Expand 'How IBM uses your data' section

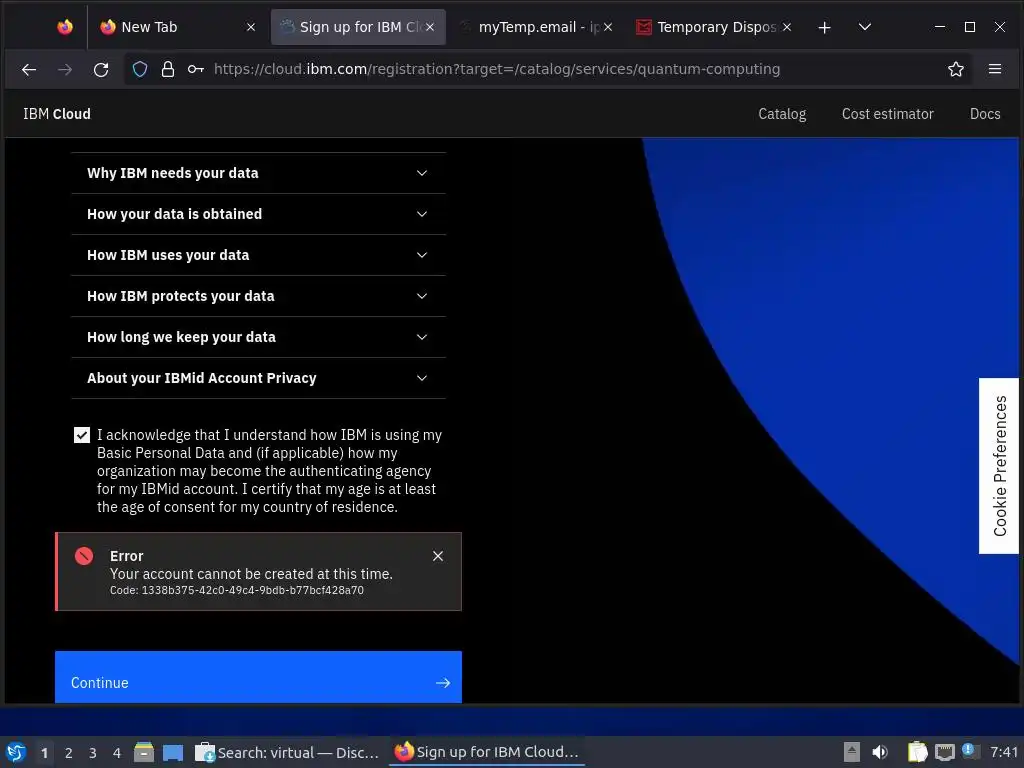tap(259, 255)
